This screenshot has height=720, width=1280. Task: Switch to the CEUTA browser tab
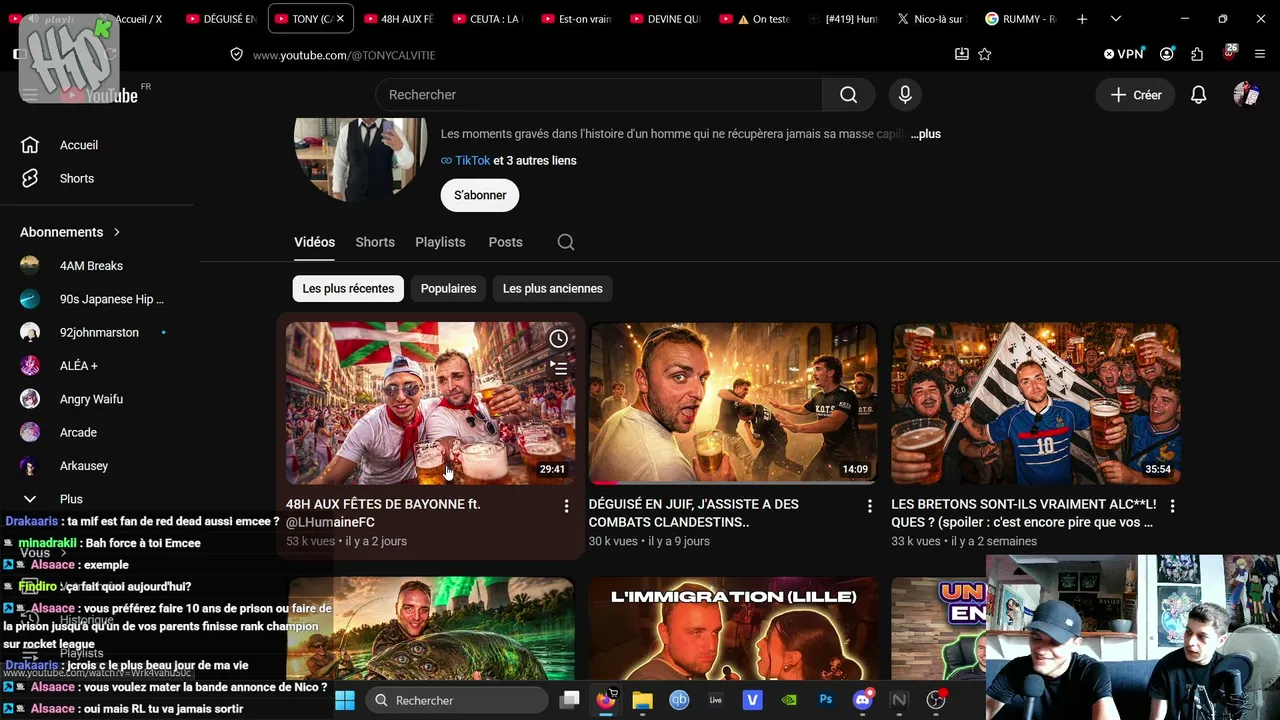[x=488, y=19]
